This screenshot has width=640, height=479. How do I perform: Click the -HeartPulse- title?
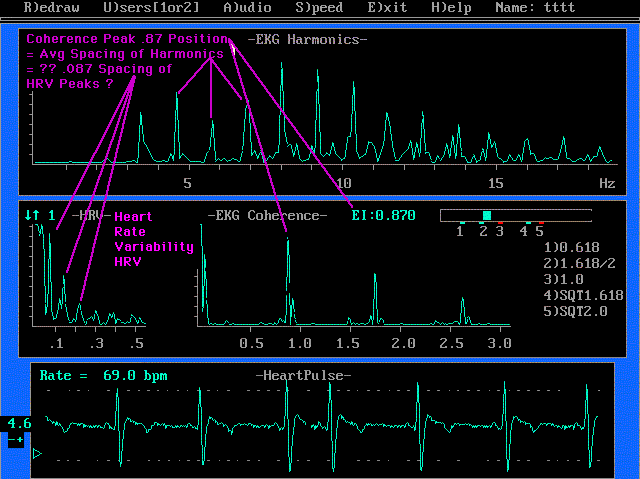[303, 375]
